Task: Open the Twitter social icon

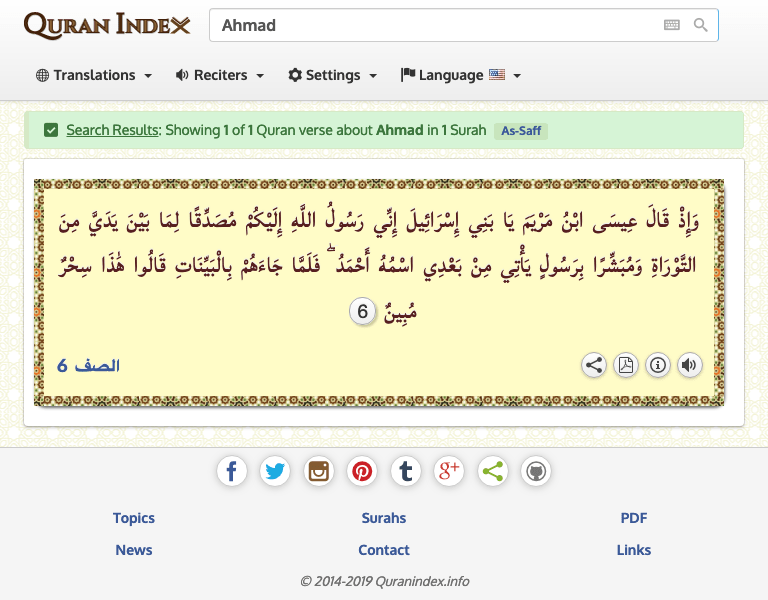Action: pos(275,471)
